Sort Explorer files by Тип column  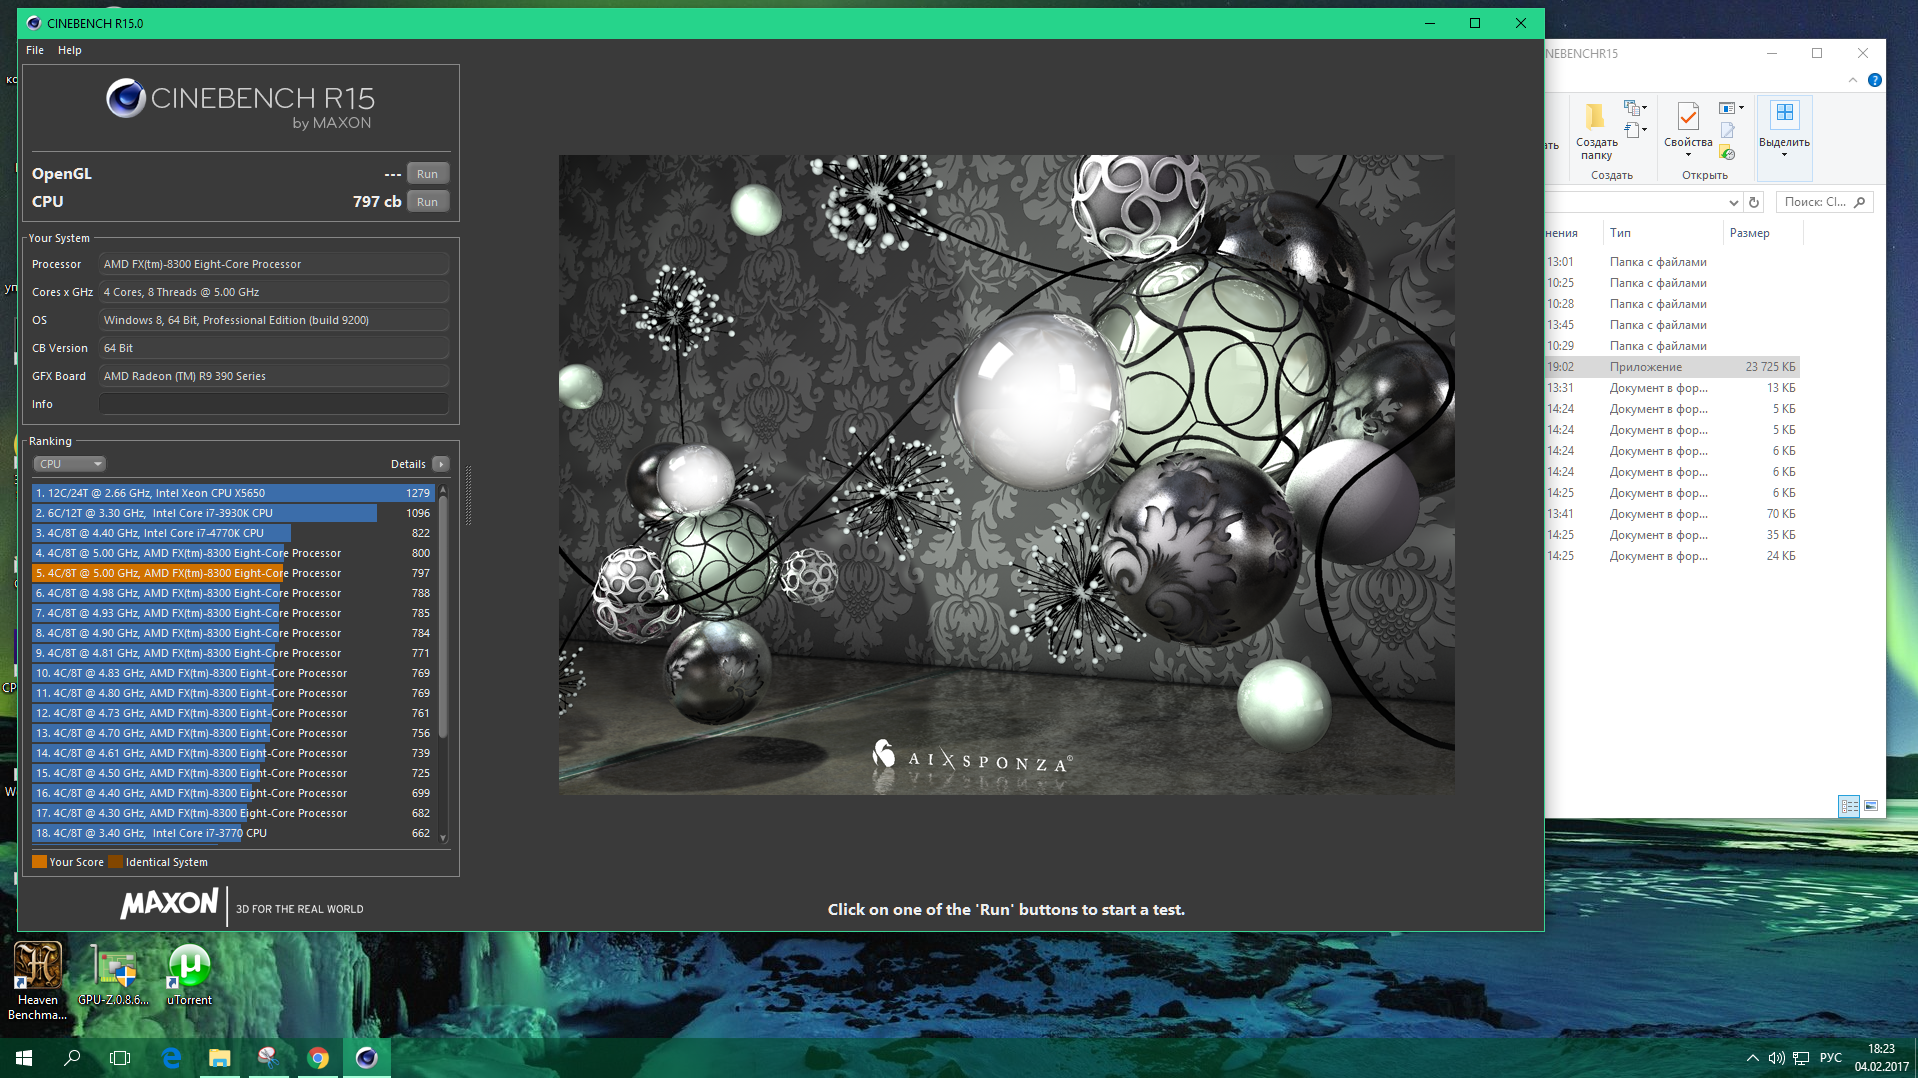tap(1663, 233)
